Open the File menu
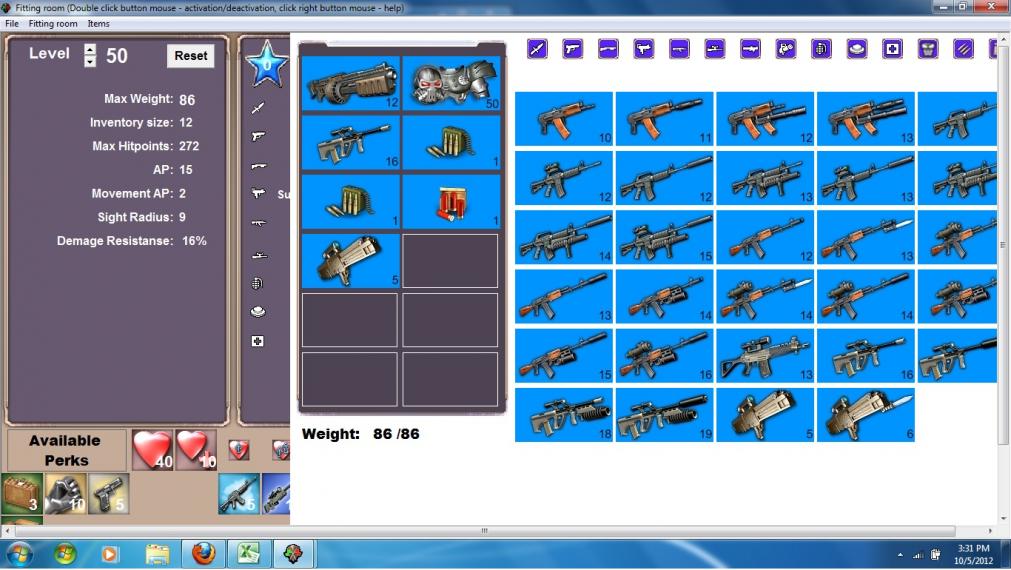 (x=12, y=23)
